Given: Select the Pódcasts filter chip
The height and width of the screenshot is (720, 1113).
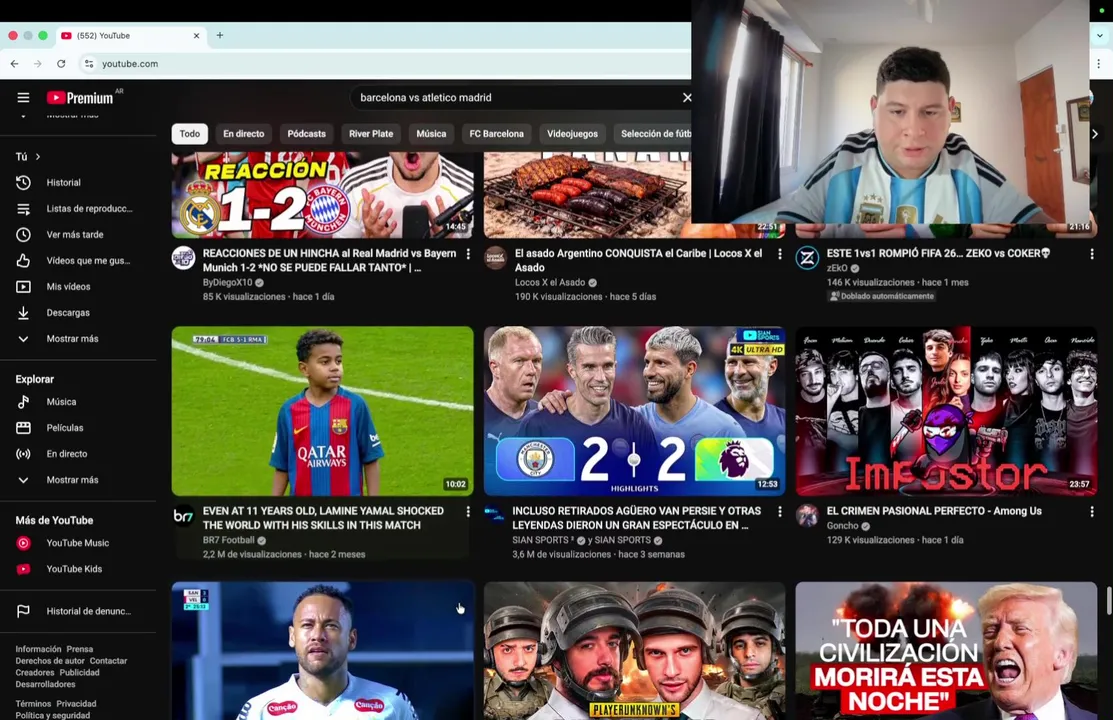Looking at the screenshot, I should click(307, 133).
